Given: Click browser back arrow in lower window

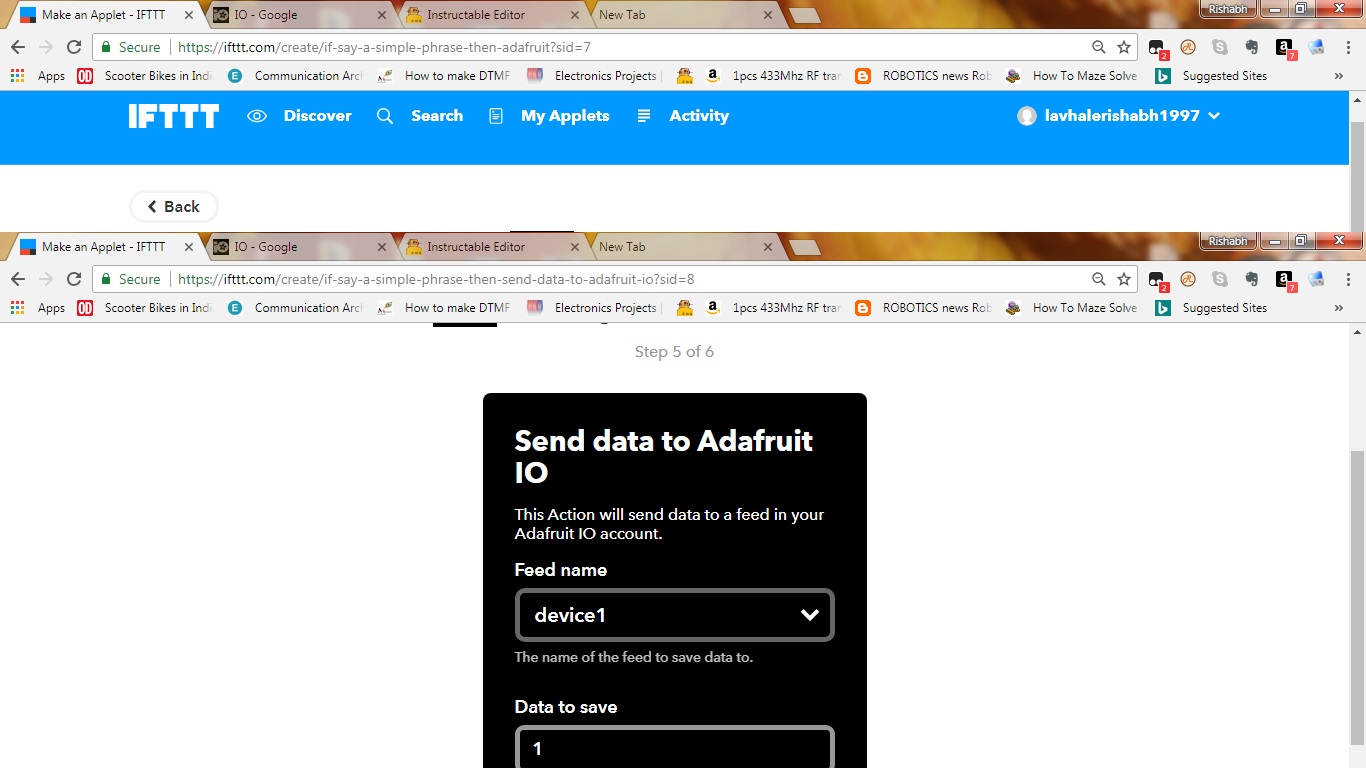Looking at the screenshot, I should click(18, 279).
